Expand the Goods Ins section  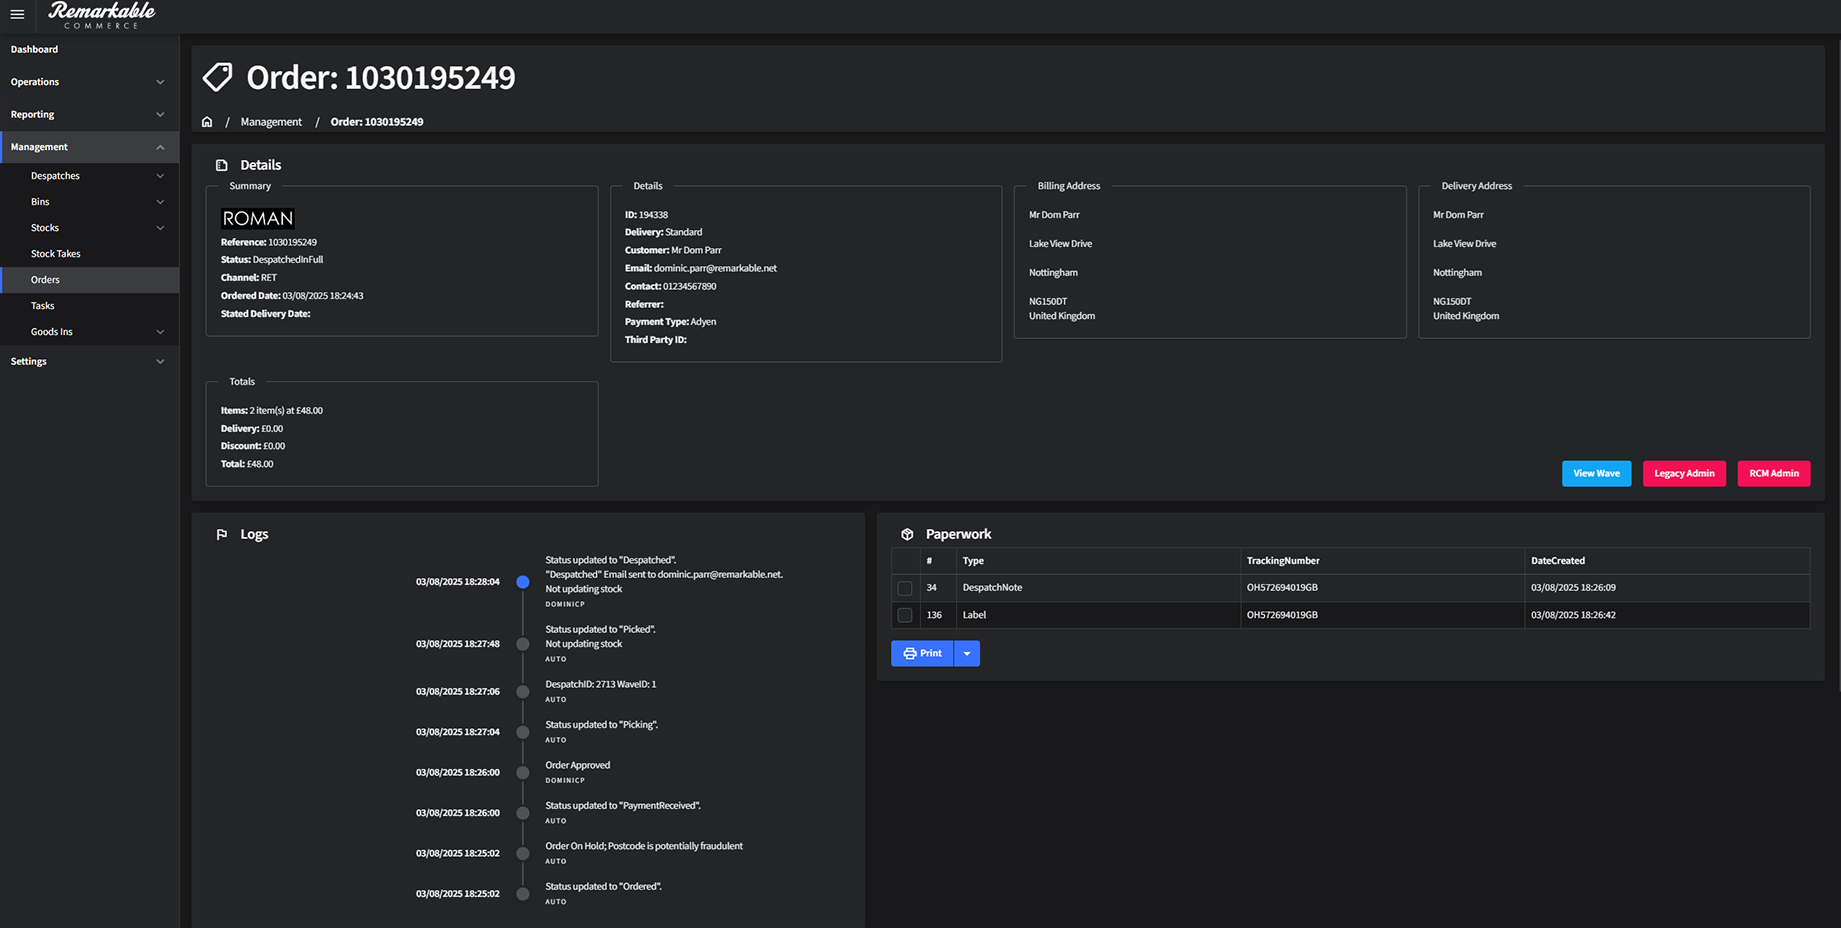coord(89,331)
